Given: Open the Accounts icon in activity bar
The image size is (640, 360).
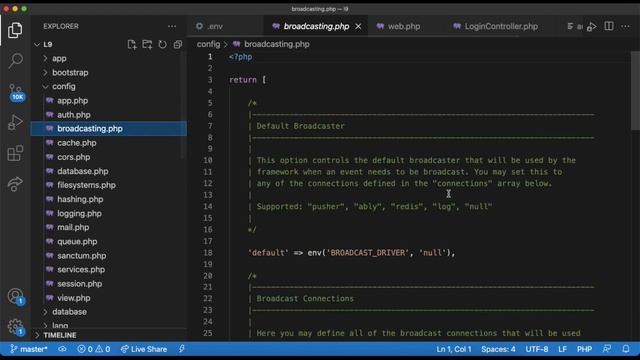Looking at the screenshot, I should click(x=16, y=296).
